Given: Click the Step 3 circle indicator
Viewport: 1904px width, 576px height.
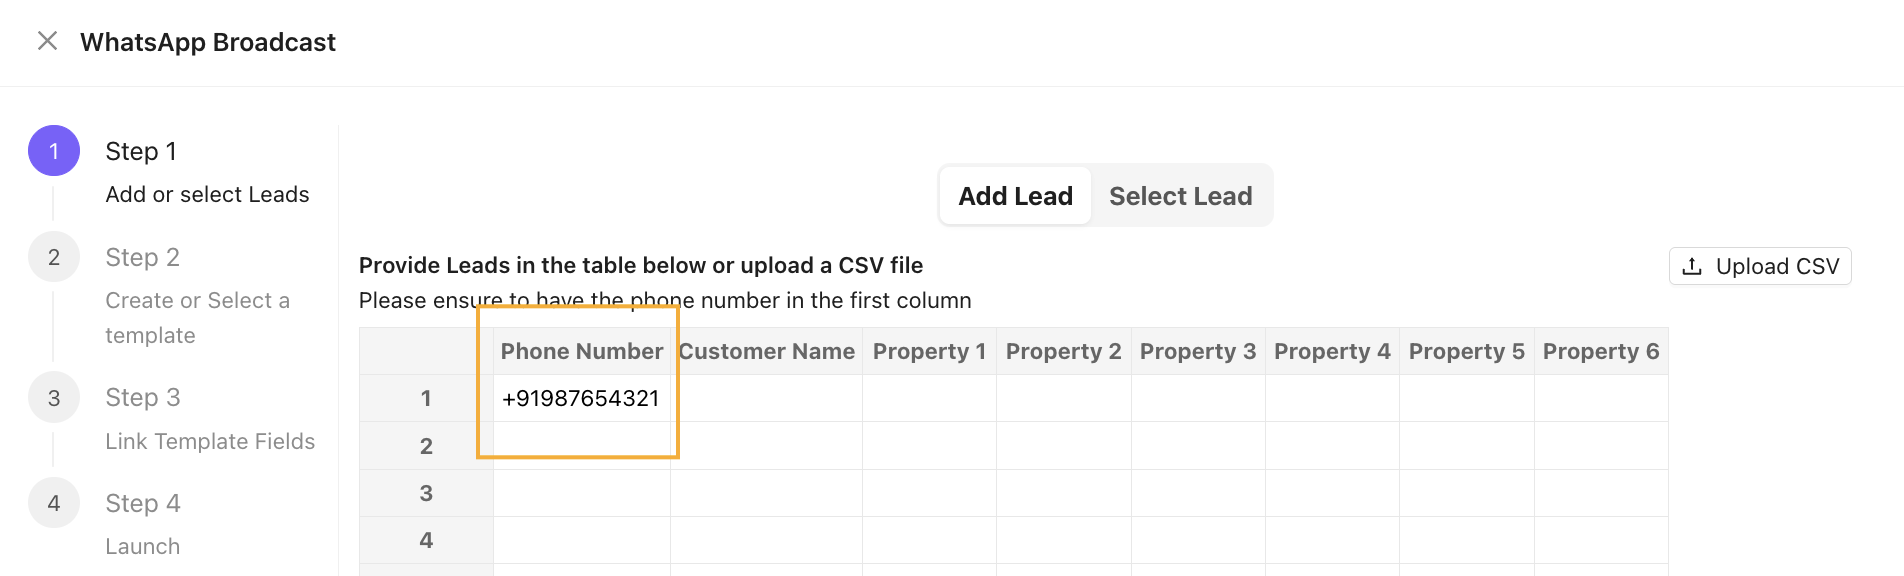Looking at the screenshot, I should point(54,398).
